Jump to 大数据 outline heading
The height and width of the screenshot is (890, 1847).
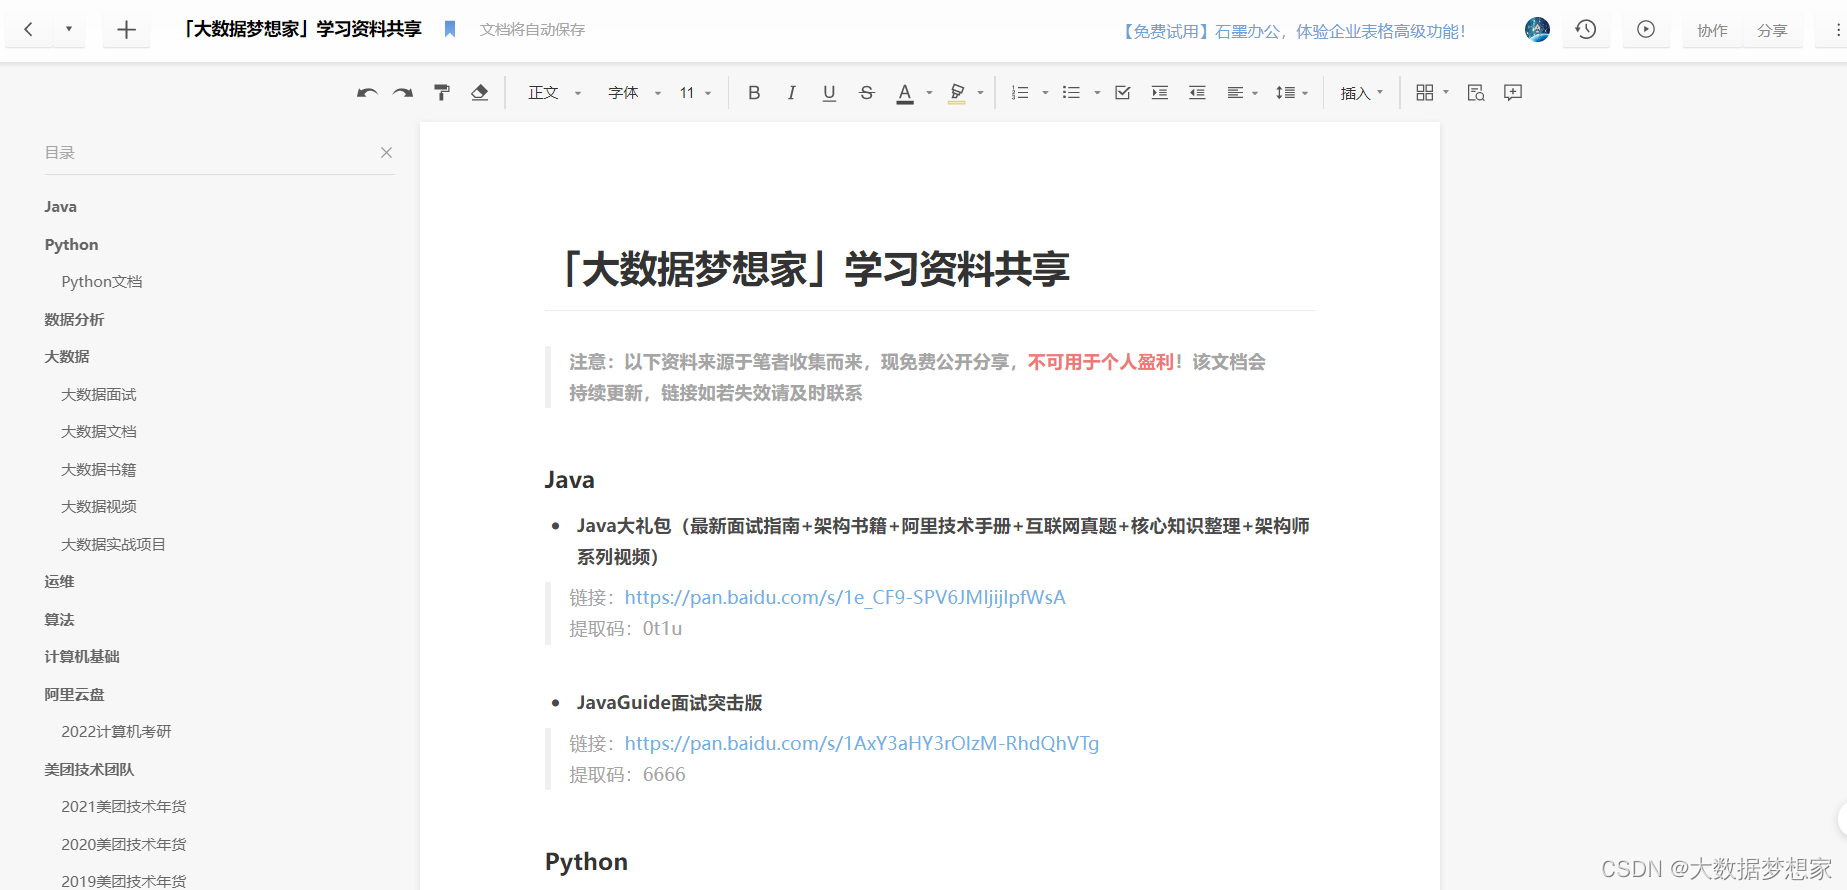67,357
